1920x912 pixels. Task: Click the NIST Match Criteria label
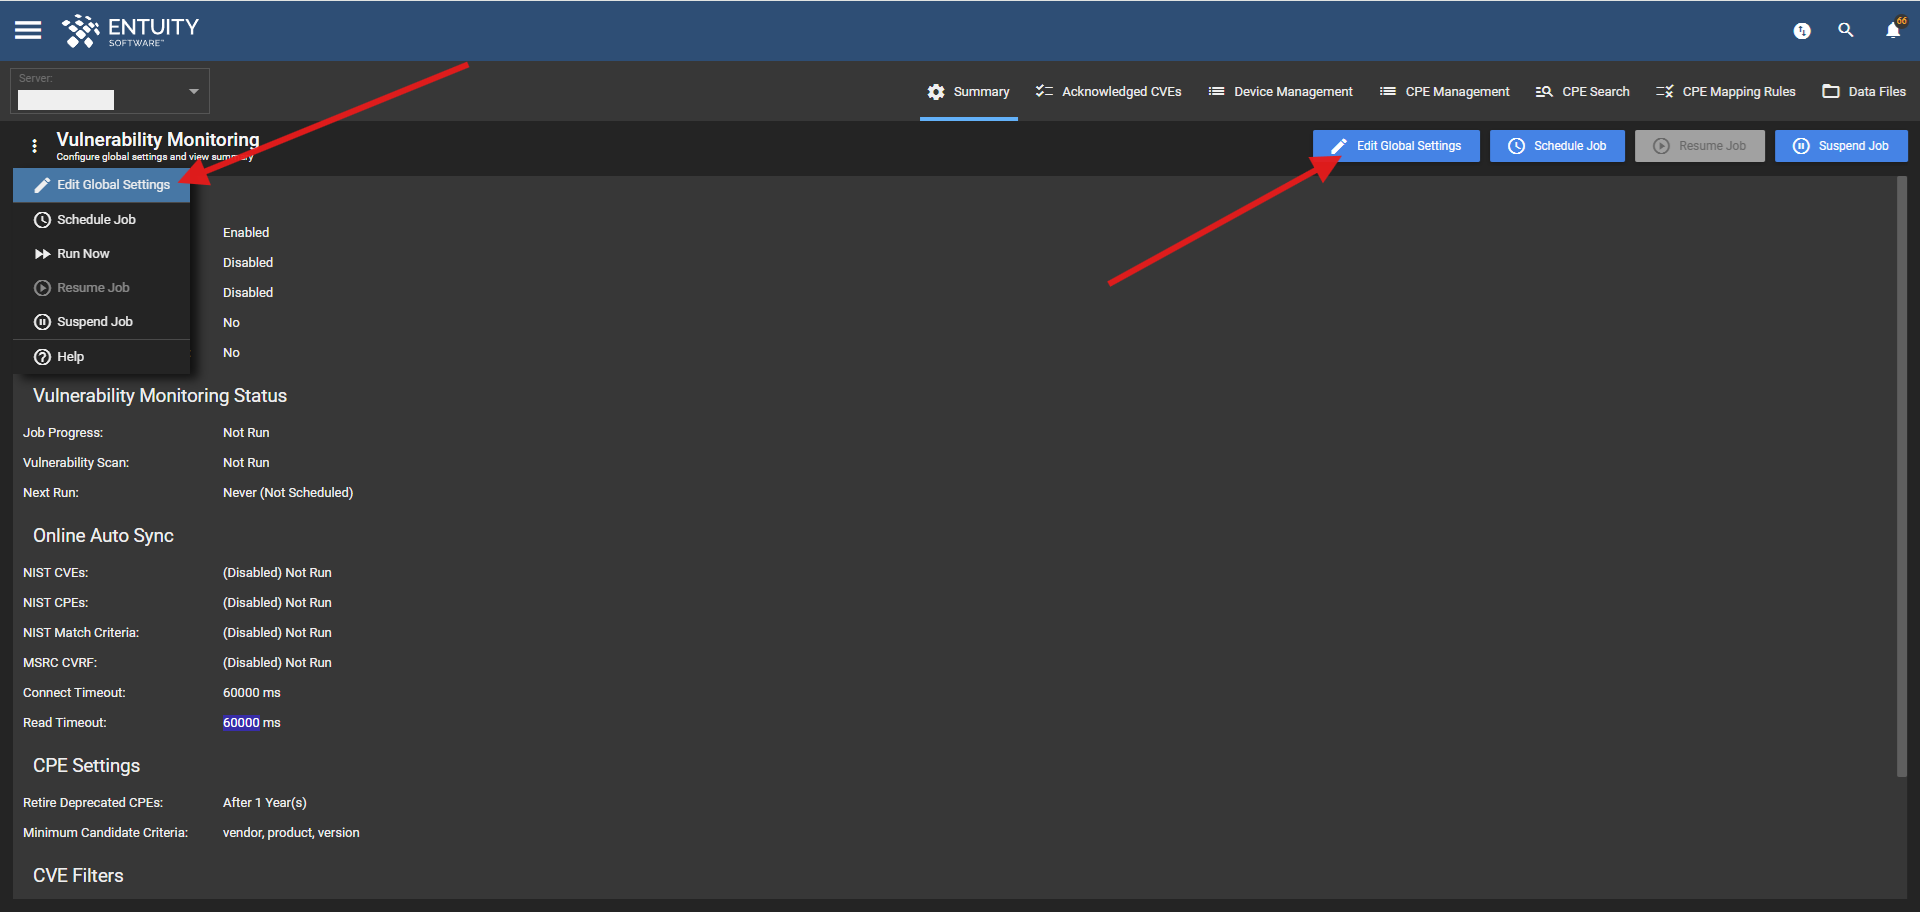(81, 633)
